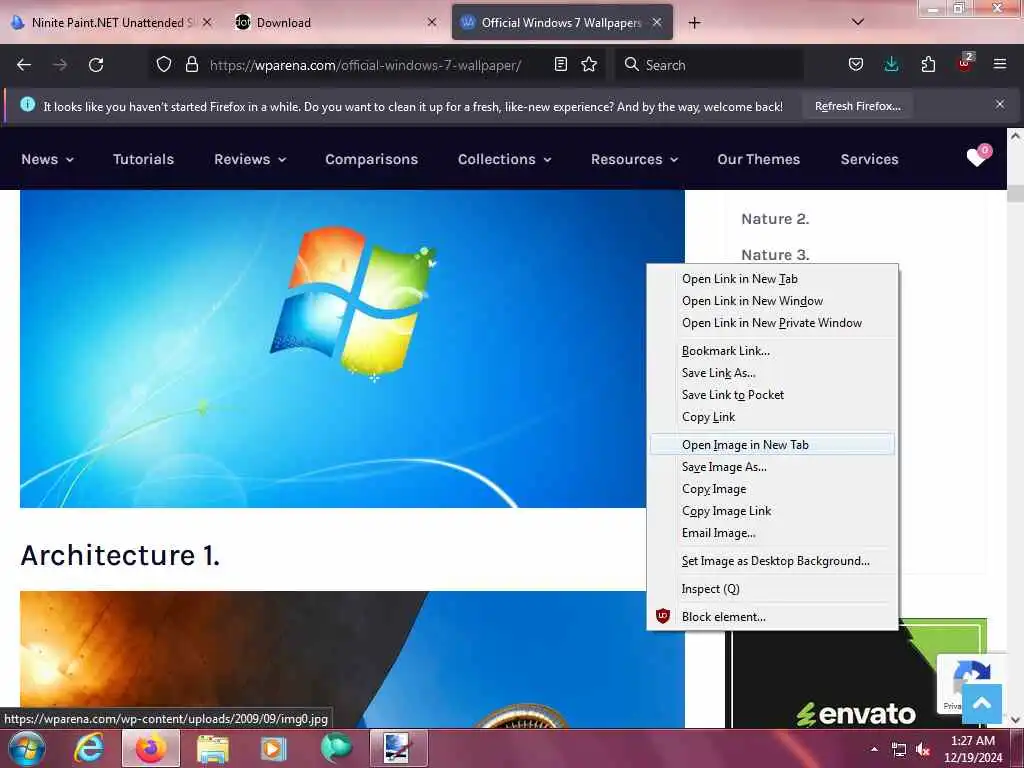The image size is (1024, 768).
Task: Choose Set Image as Desktop Background...
Action: click(x=773, y=561)
